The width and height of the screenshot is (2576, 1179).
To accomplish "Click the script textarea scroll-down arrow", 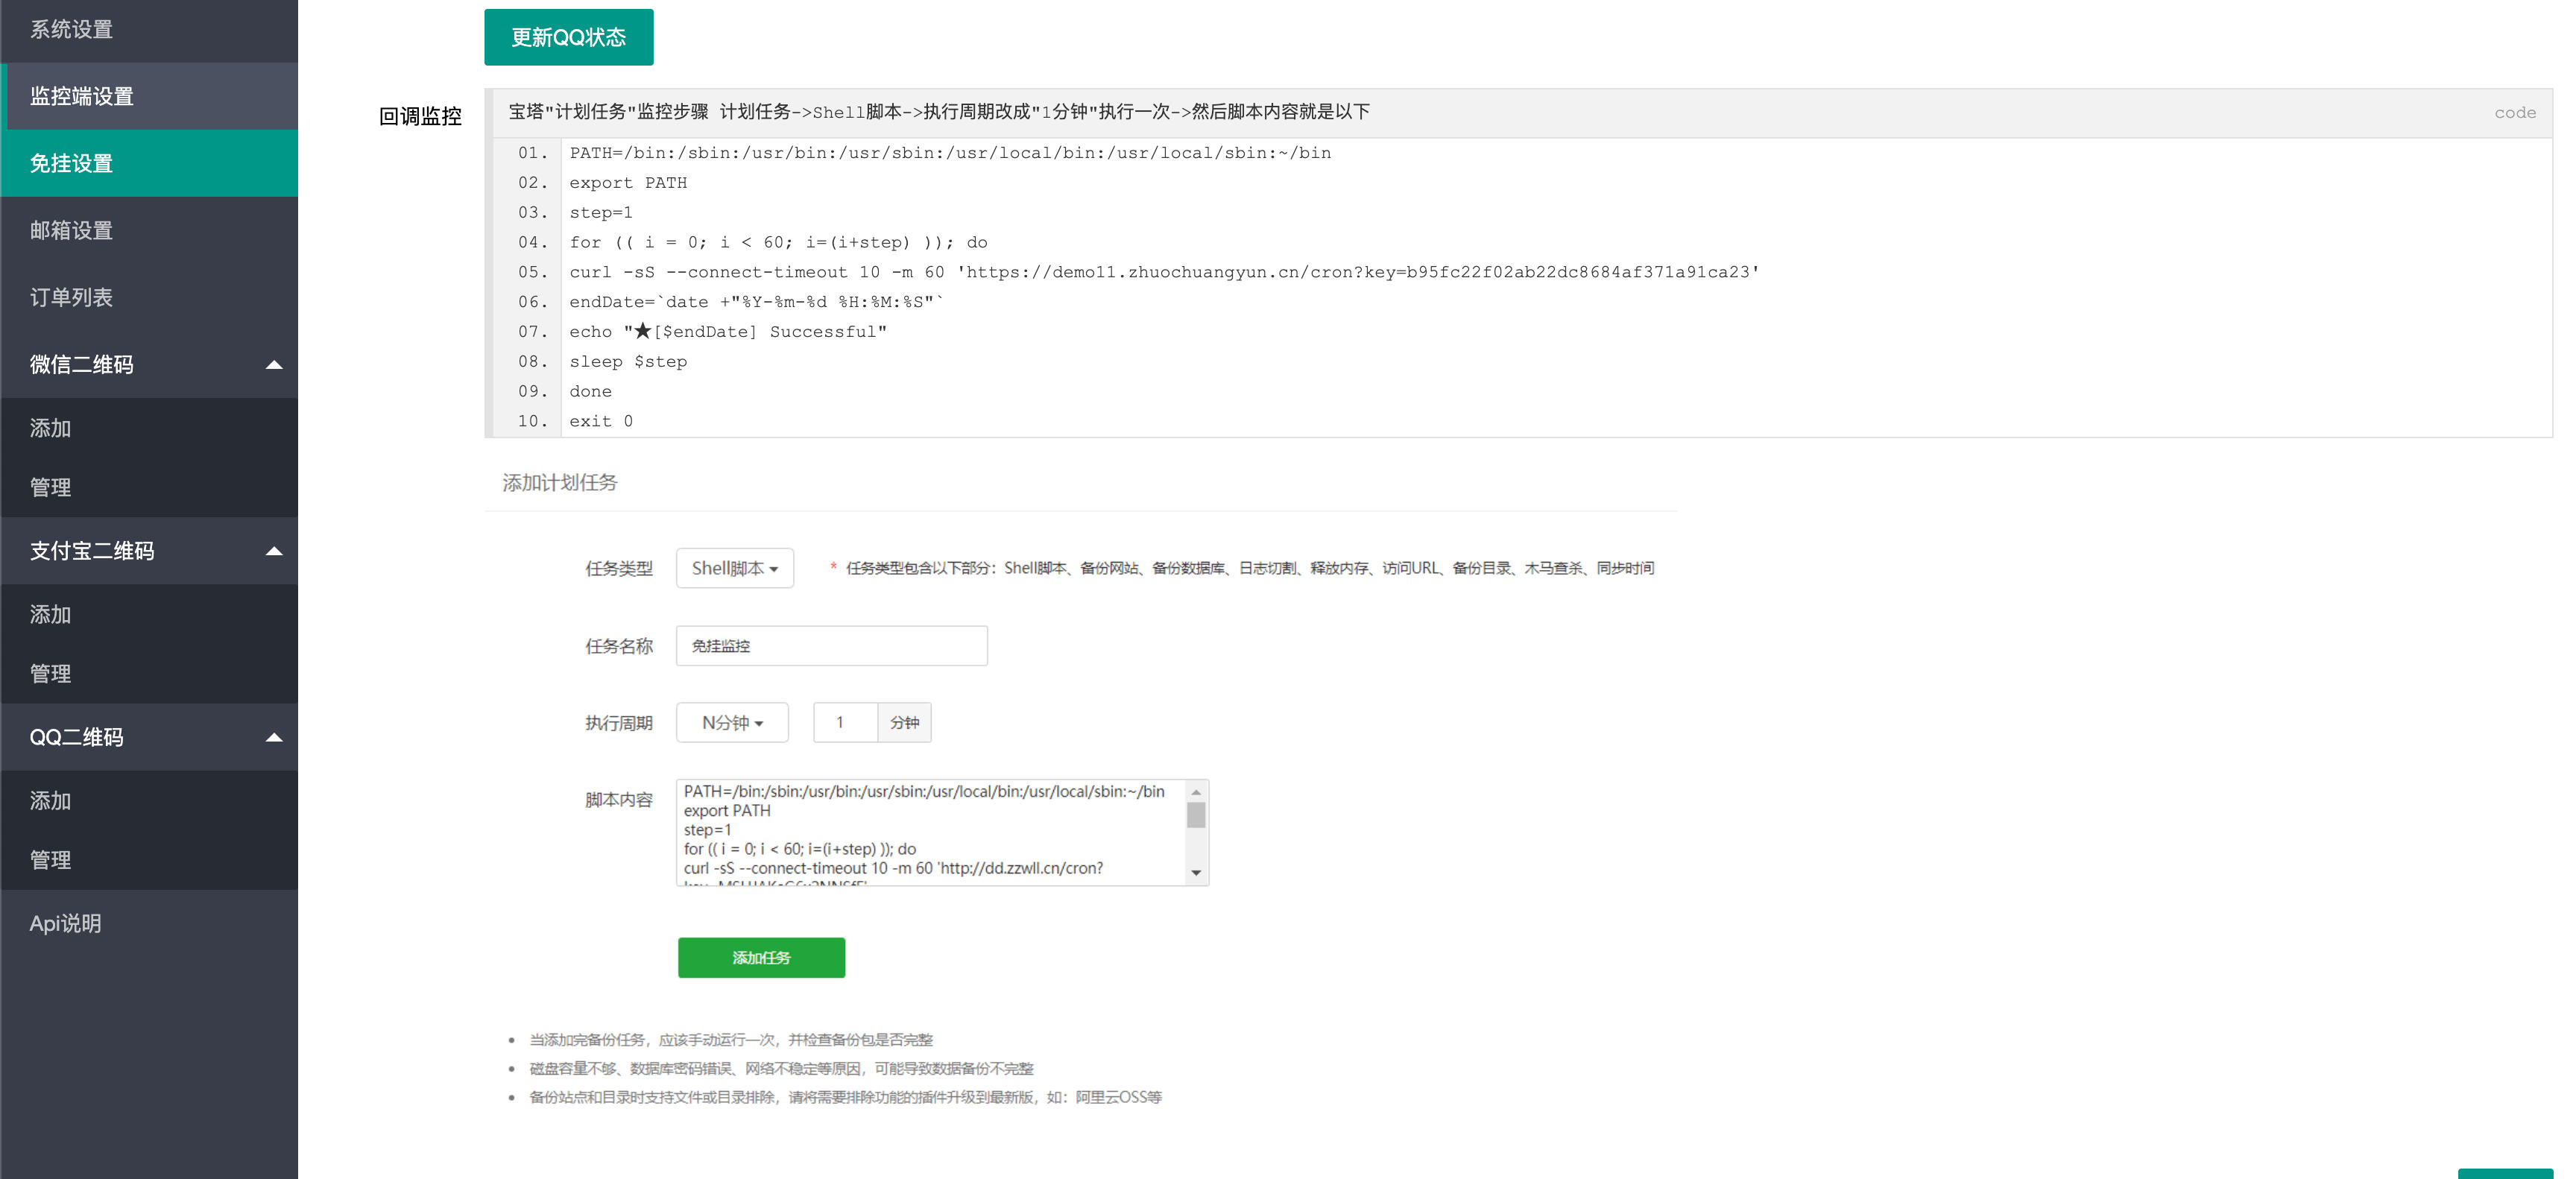I will (x=1196, y=873).
